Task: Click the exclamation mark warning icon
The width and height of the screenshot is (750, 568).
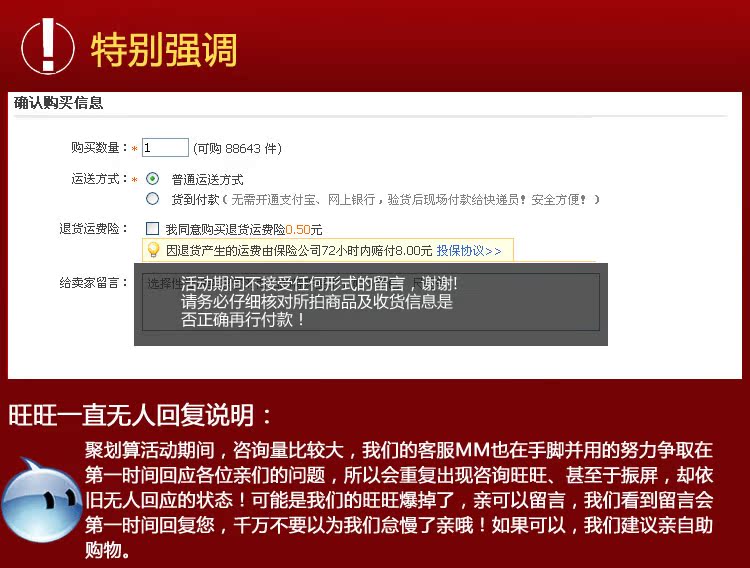Action: [47, 45]
